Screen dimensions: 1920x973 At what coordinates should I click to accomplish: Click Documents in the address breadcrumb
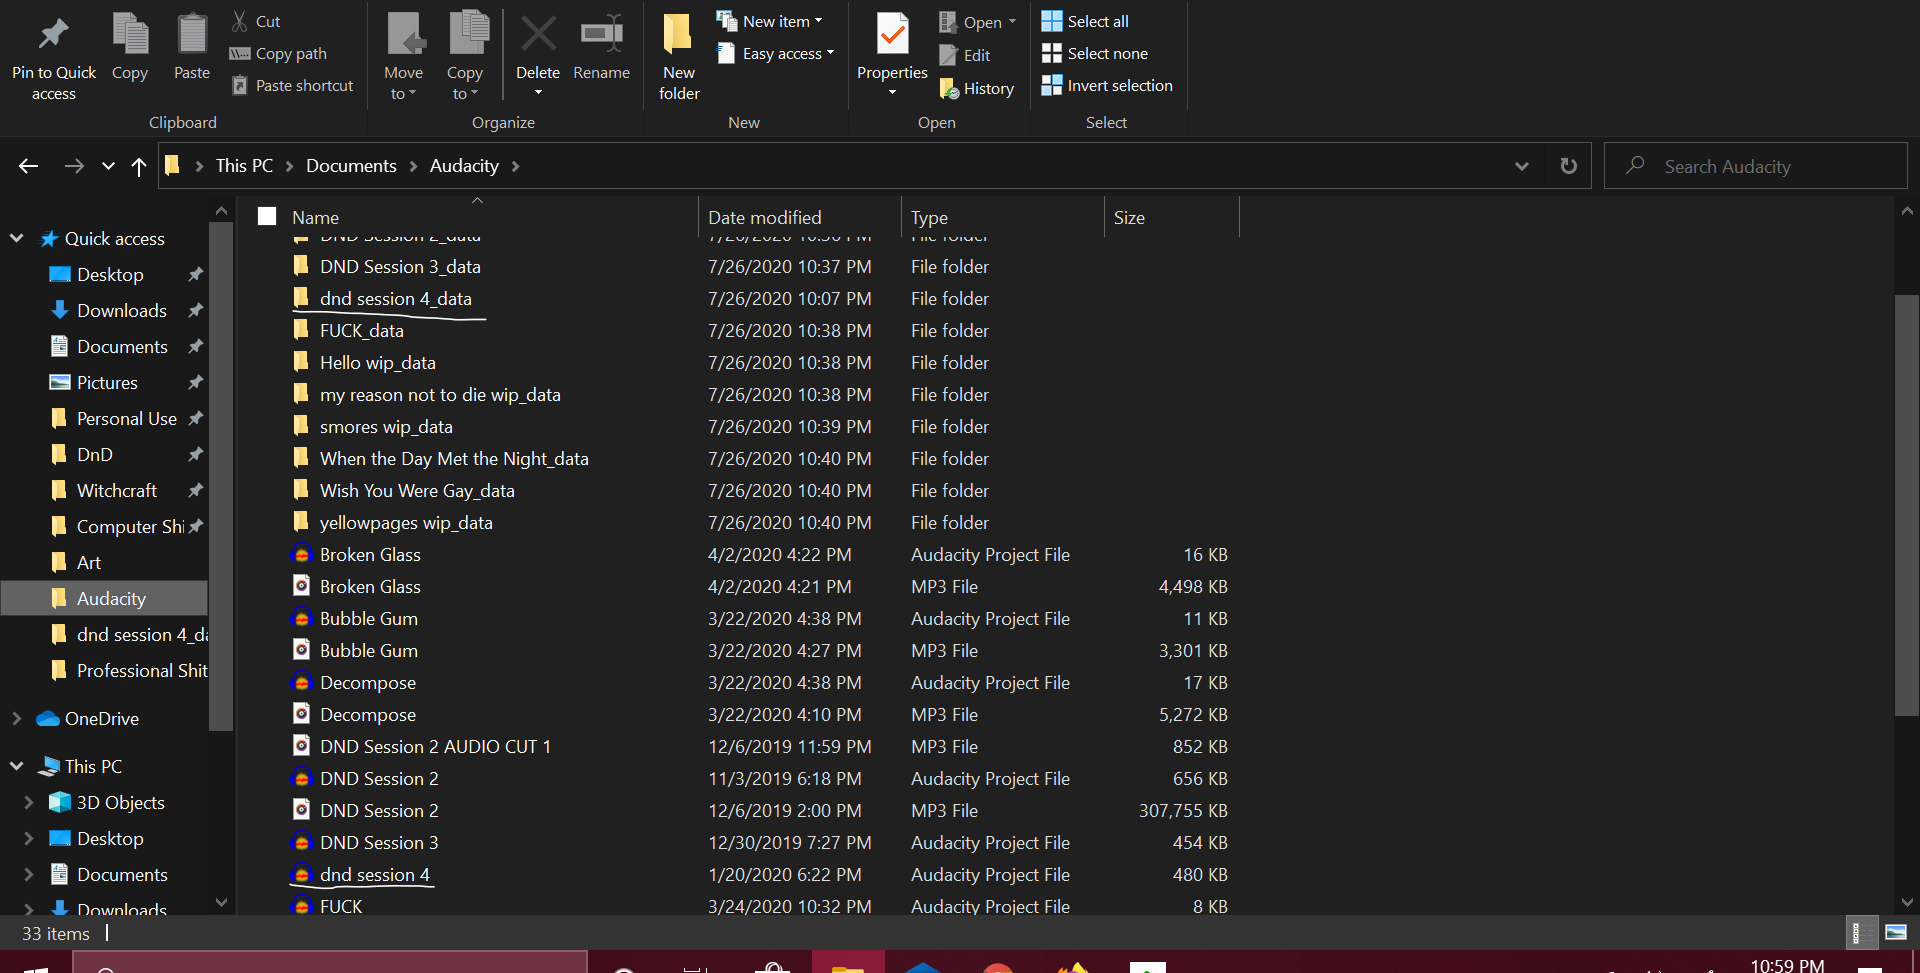351,166
